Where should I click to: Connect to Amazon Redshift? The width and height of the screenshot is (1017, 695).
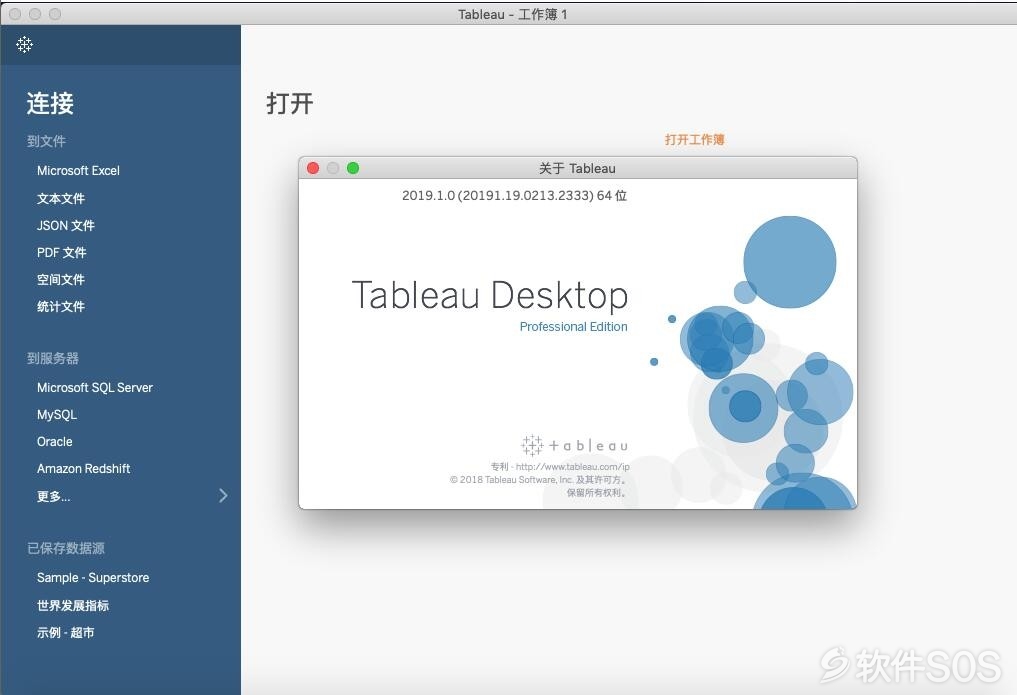[x=84, y=469]
